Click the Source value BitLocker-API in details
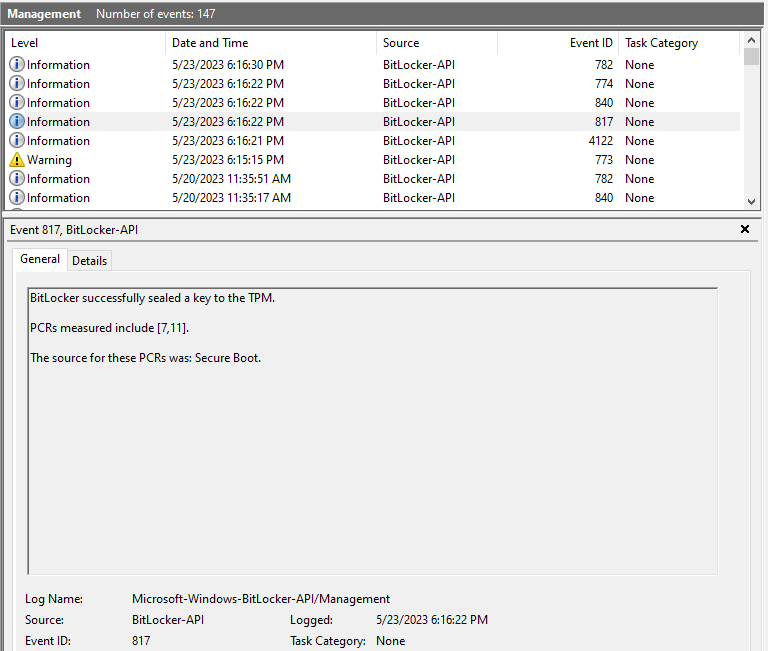The height and width of the screenshot is (651, 768). 168,620
